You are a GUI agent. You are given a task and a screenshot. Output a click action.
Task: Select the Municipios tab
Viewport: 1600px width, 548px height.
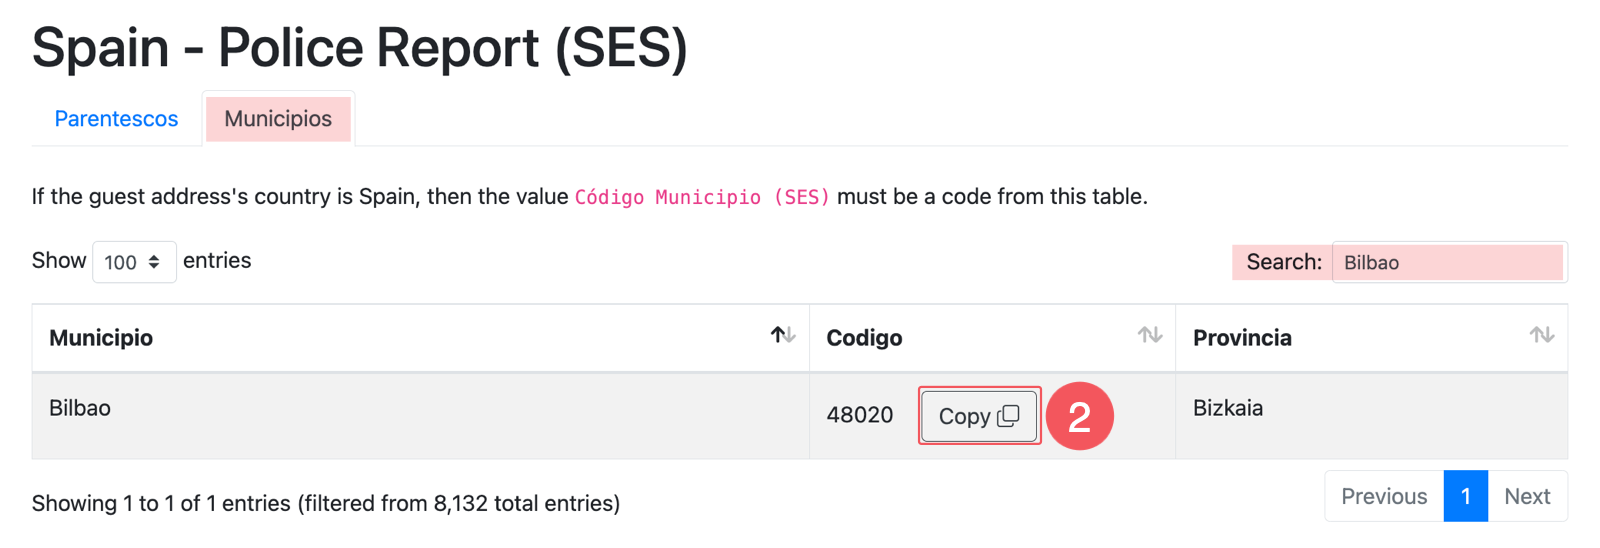(278, 119)
